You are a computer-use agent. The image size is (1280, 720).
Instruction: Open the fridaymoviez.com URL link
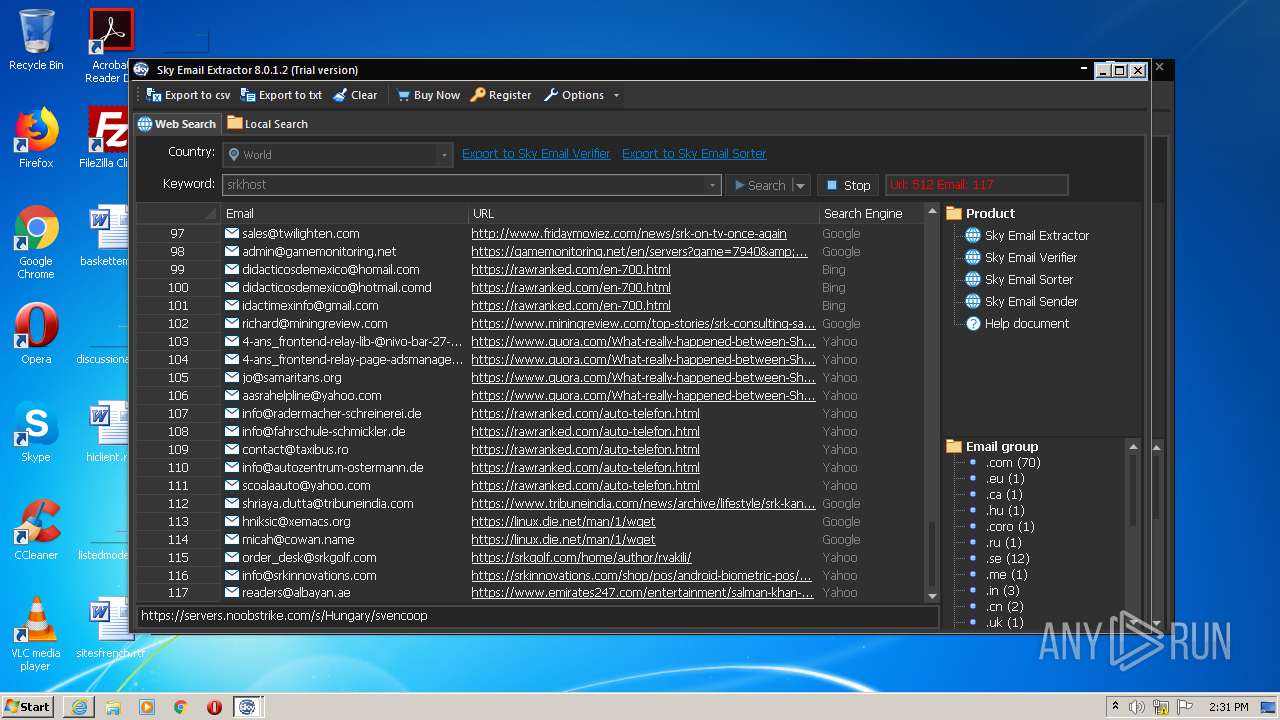(x=629, y=233)
